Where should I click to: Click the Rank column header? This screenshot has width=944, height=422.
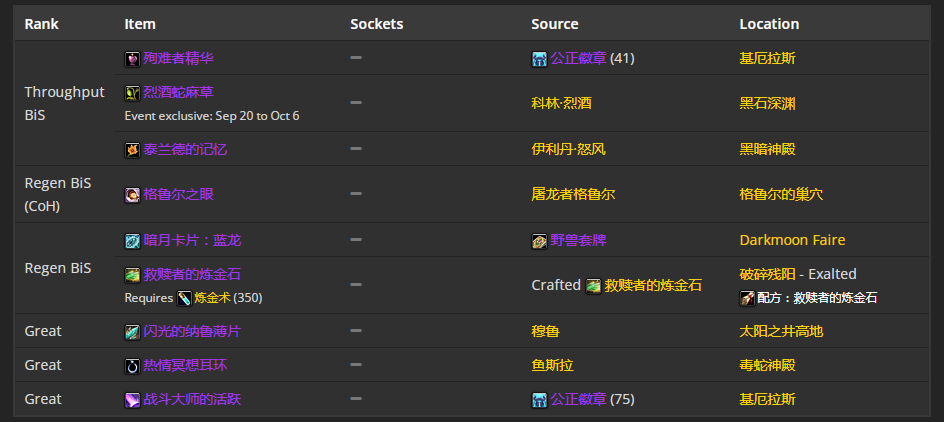pyautogui.click(x=42, y=24)
